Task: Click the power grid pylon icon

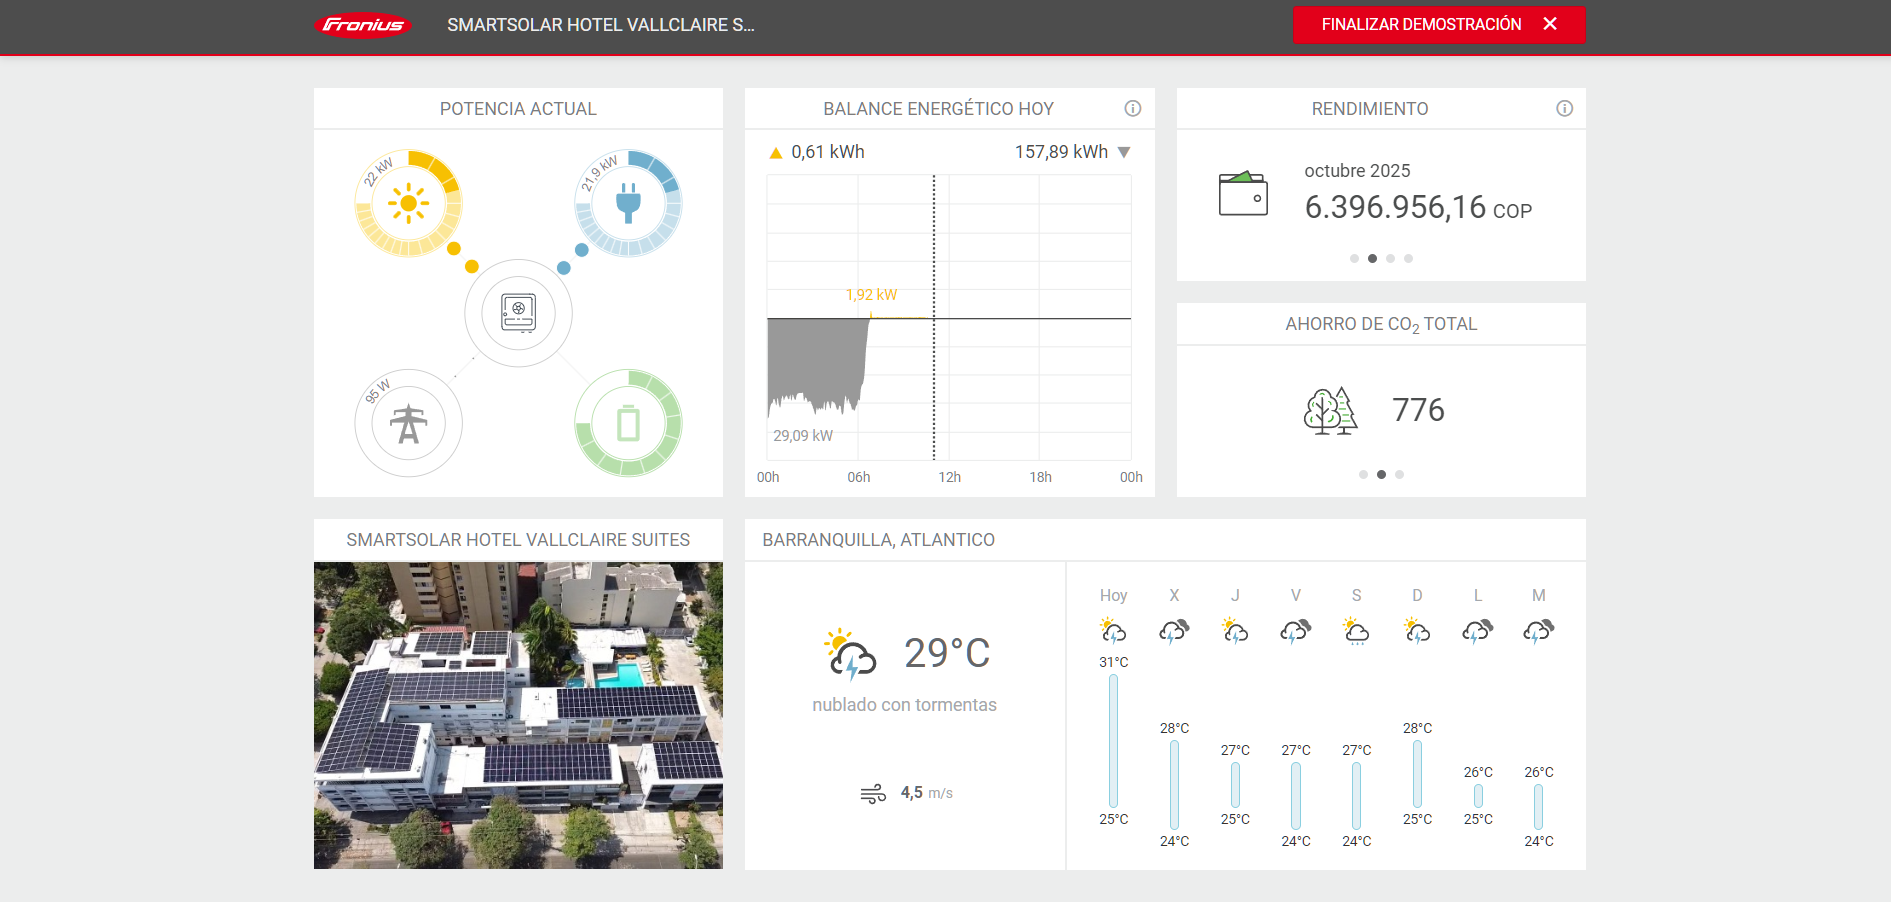Action: tap(408, 424)
